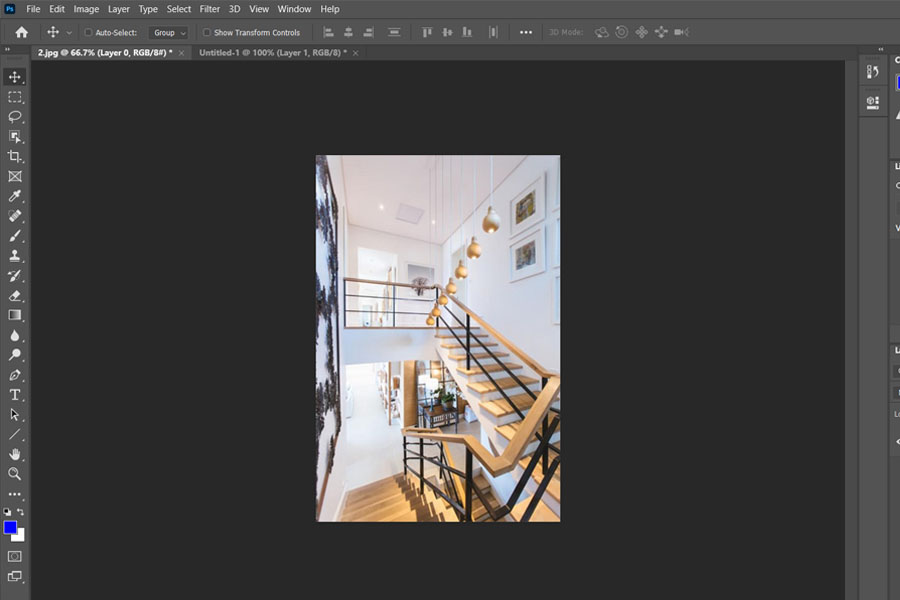Image resolution: width=900 pixels, height=600 pixels.
Task: Activate the Lasso tool
Action: pos(14,116)
